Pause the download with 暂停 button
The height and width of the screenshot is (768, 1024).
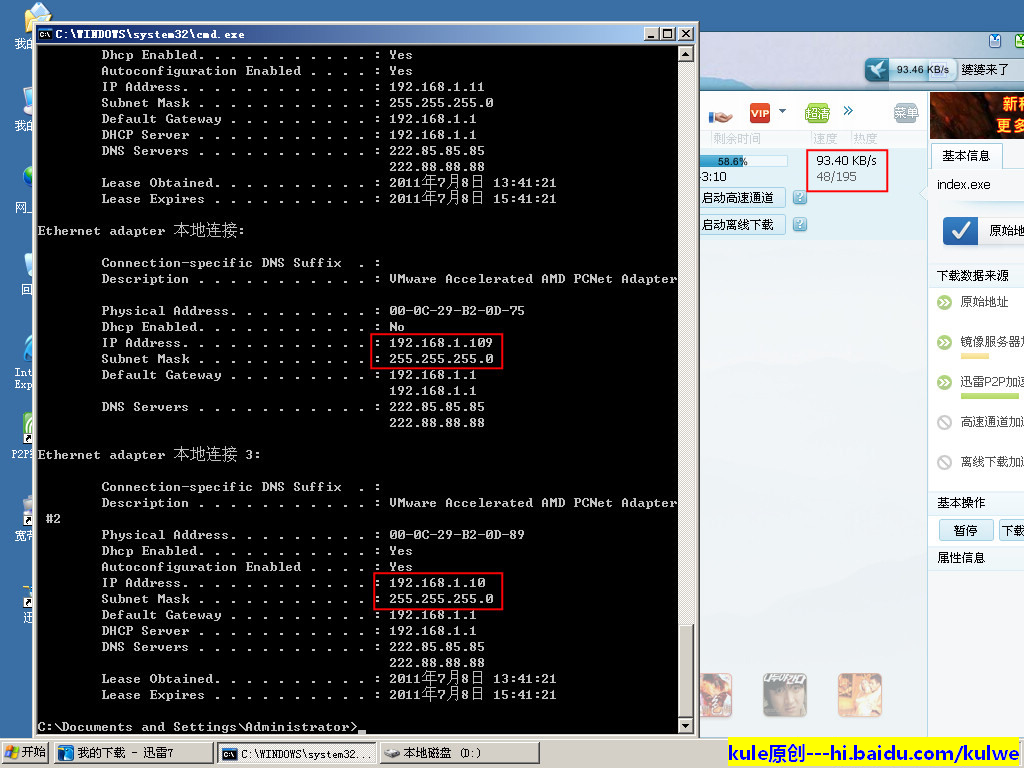965,531
